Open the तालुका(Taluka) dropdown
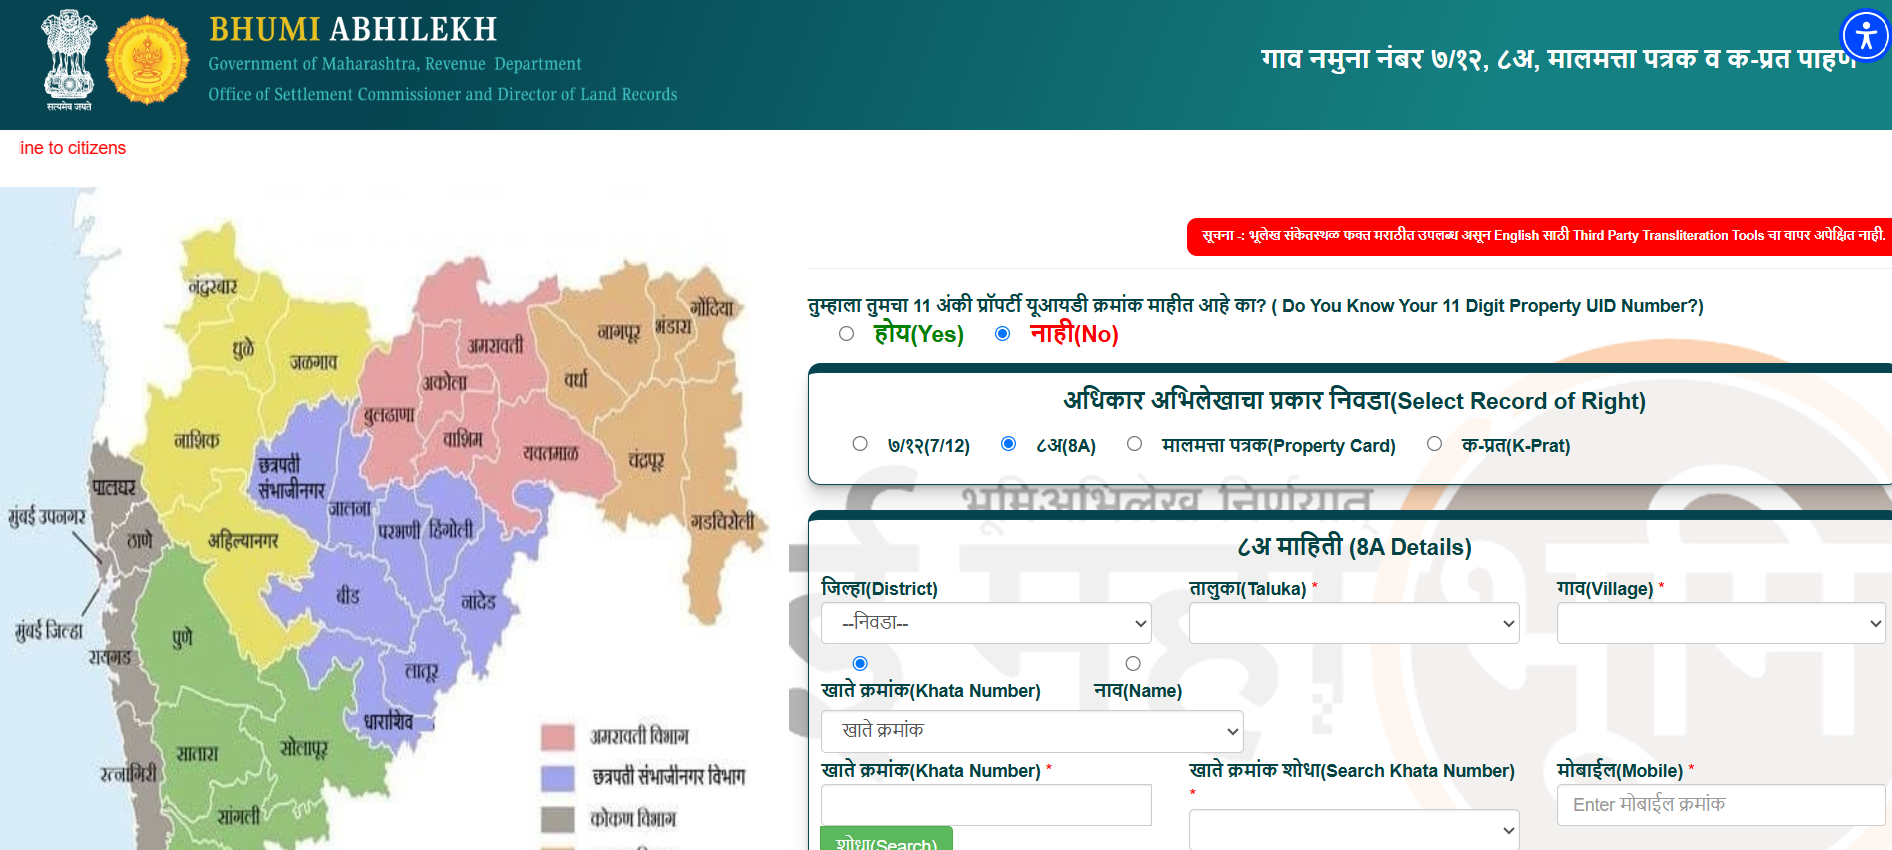 pos(1354,623)
